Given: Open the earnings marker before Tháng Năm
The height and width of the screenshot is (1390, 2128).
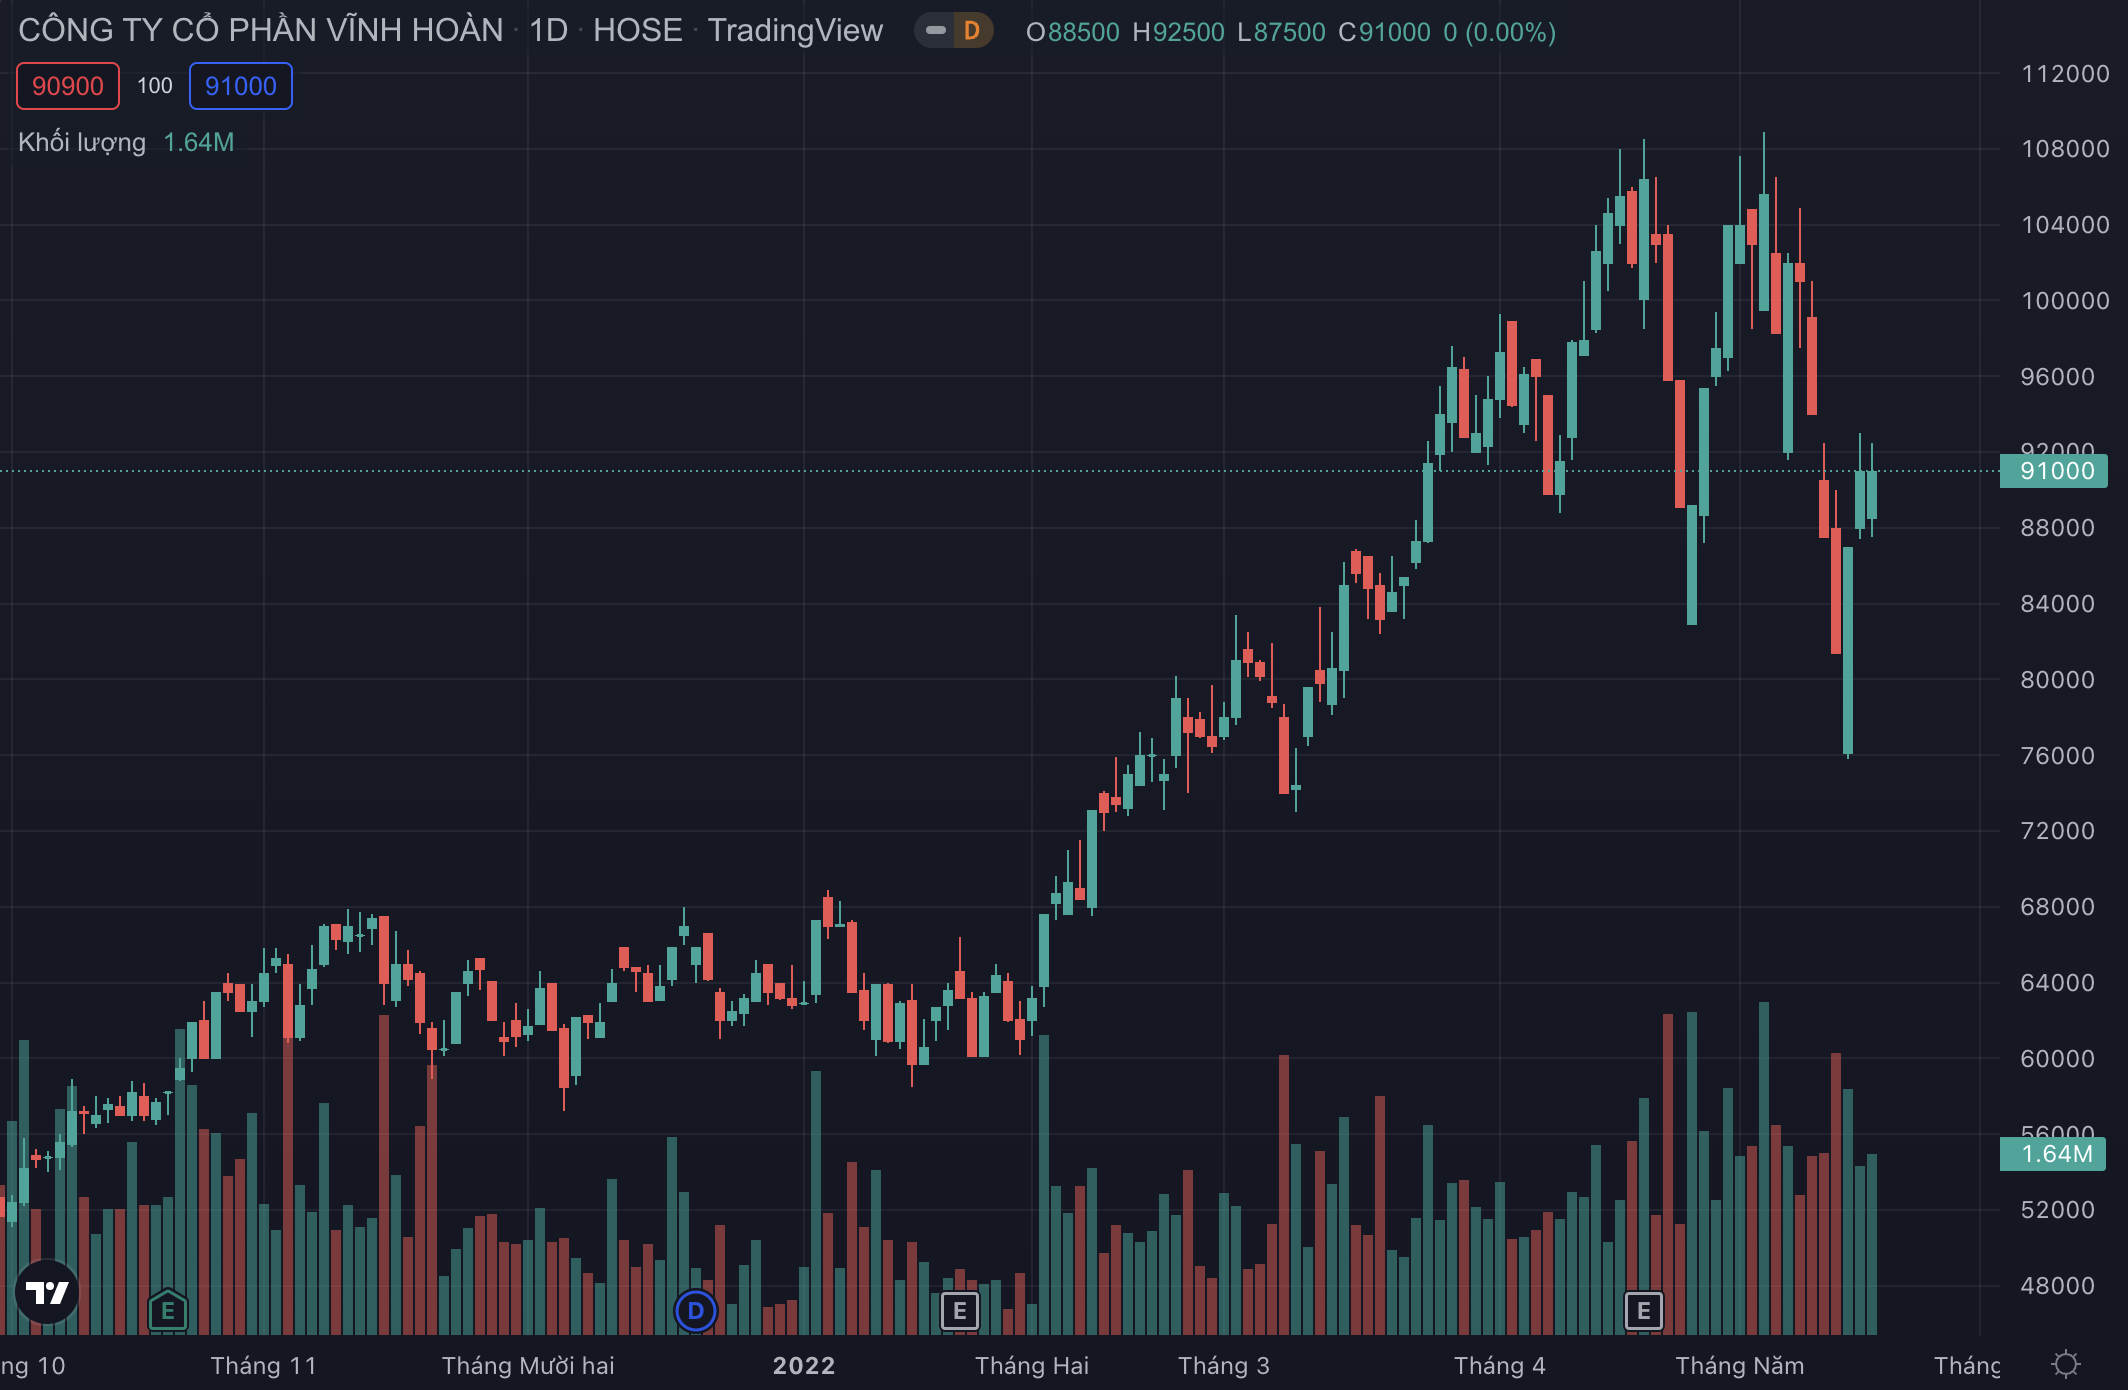Looking at the screenshot, I should coord(1644,1310).
